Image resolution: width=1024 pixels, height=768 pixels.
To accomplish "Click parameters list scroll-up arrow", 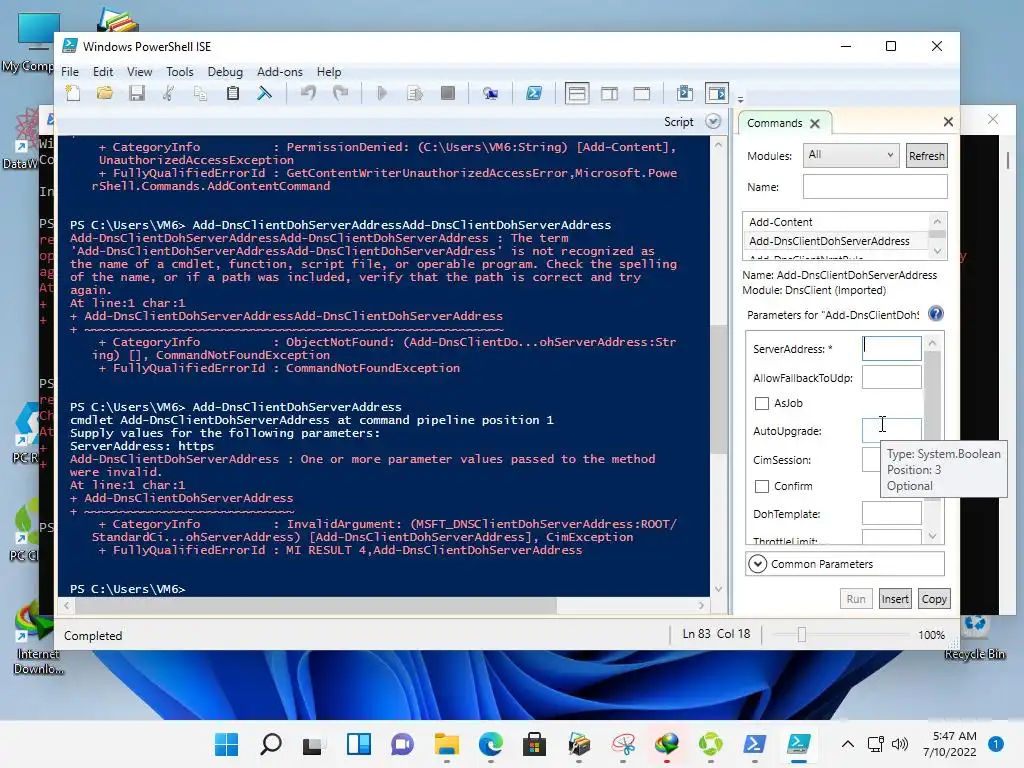I will (x=933, y=343).
